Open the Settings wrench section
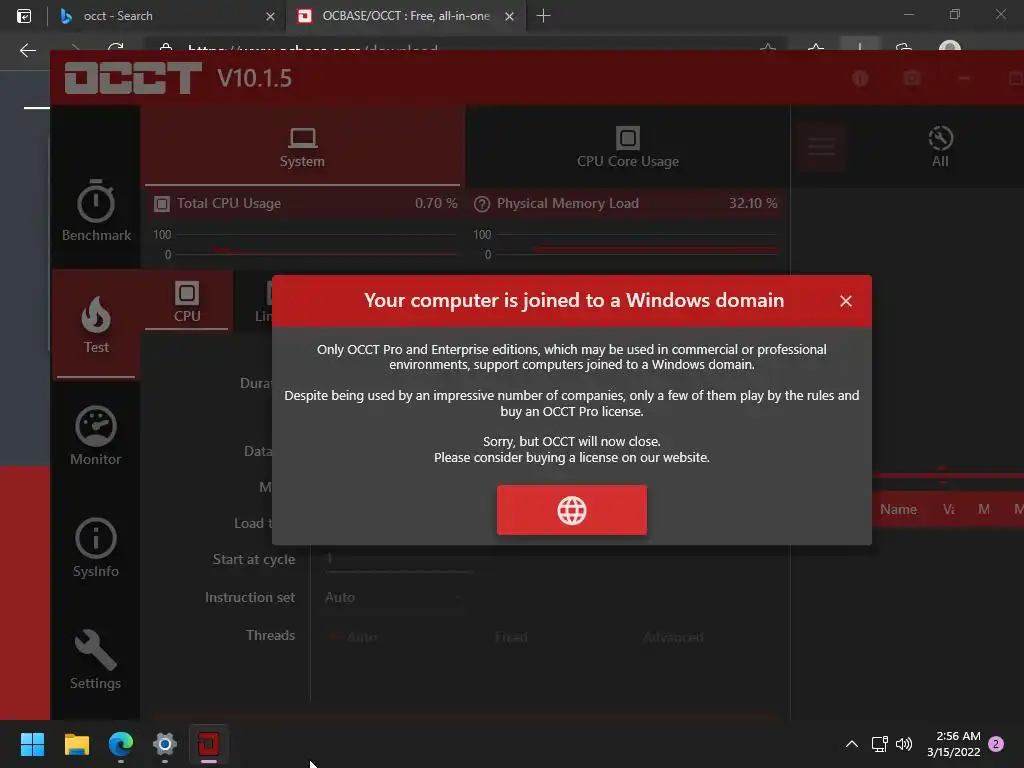The image size is (1024, 768). pos(96,660)
